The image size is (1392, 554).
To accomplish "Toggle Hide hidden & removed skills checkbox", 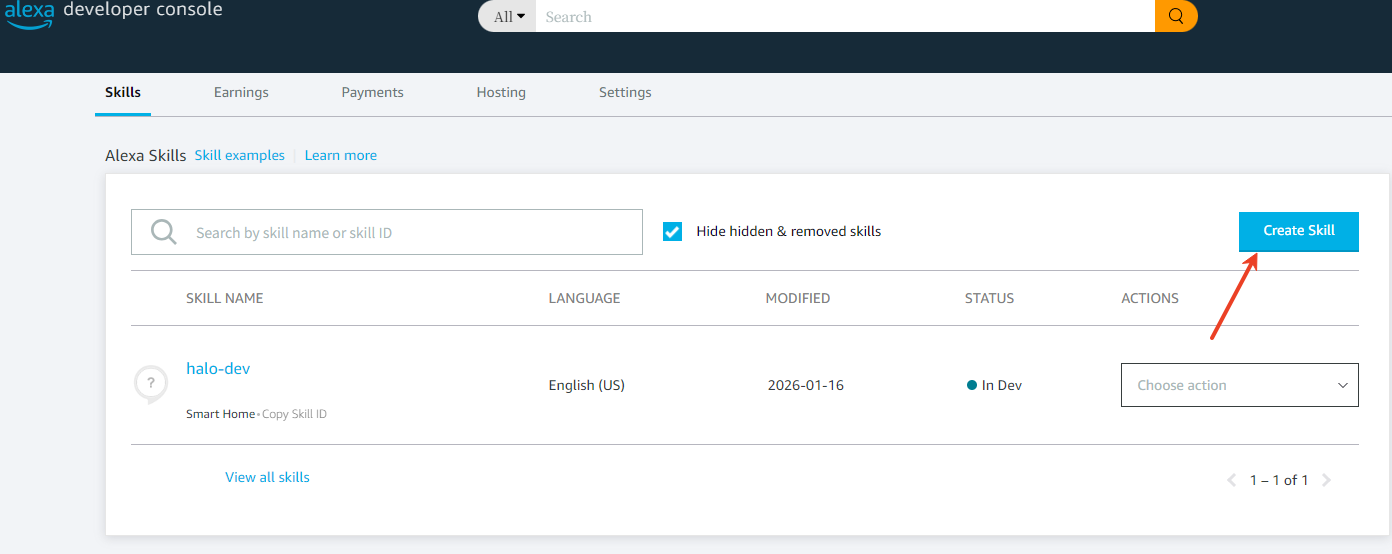I will pyautogui.click(x=673, y=232).
